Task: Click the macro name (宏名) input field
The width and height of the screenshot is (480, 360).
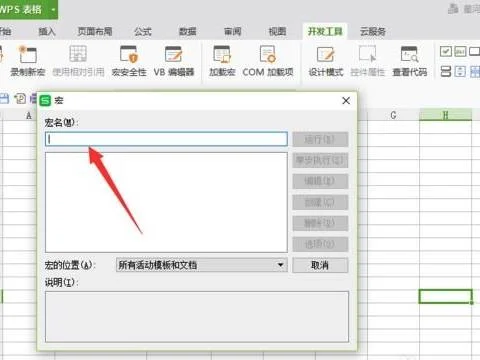Action: [166, 139]
